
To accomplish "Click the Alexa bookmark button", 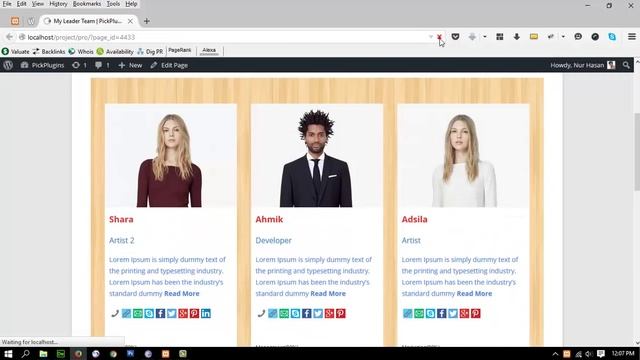I will click(209, 50).
